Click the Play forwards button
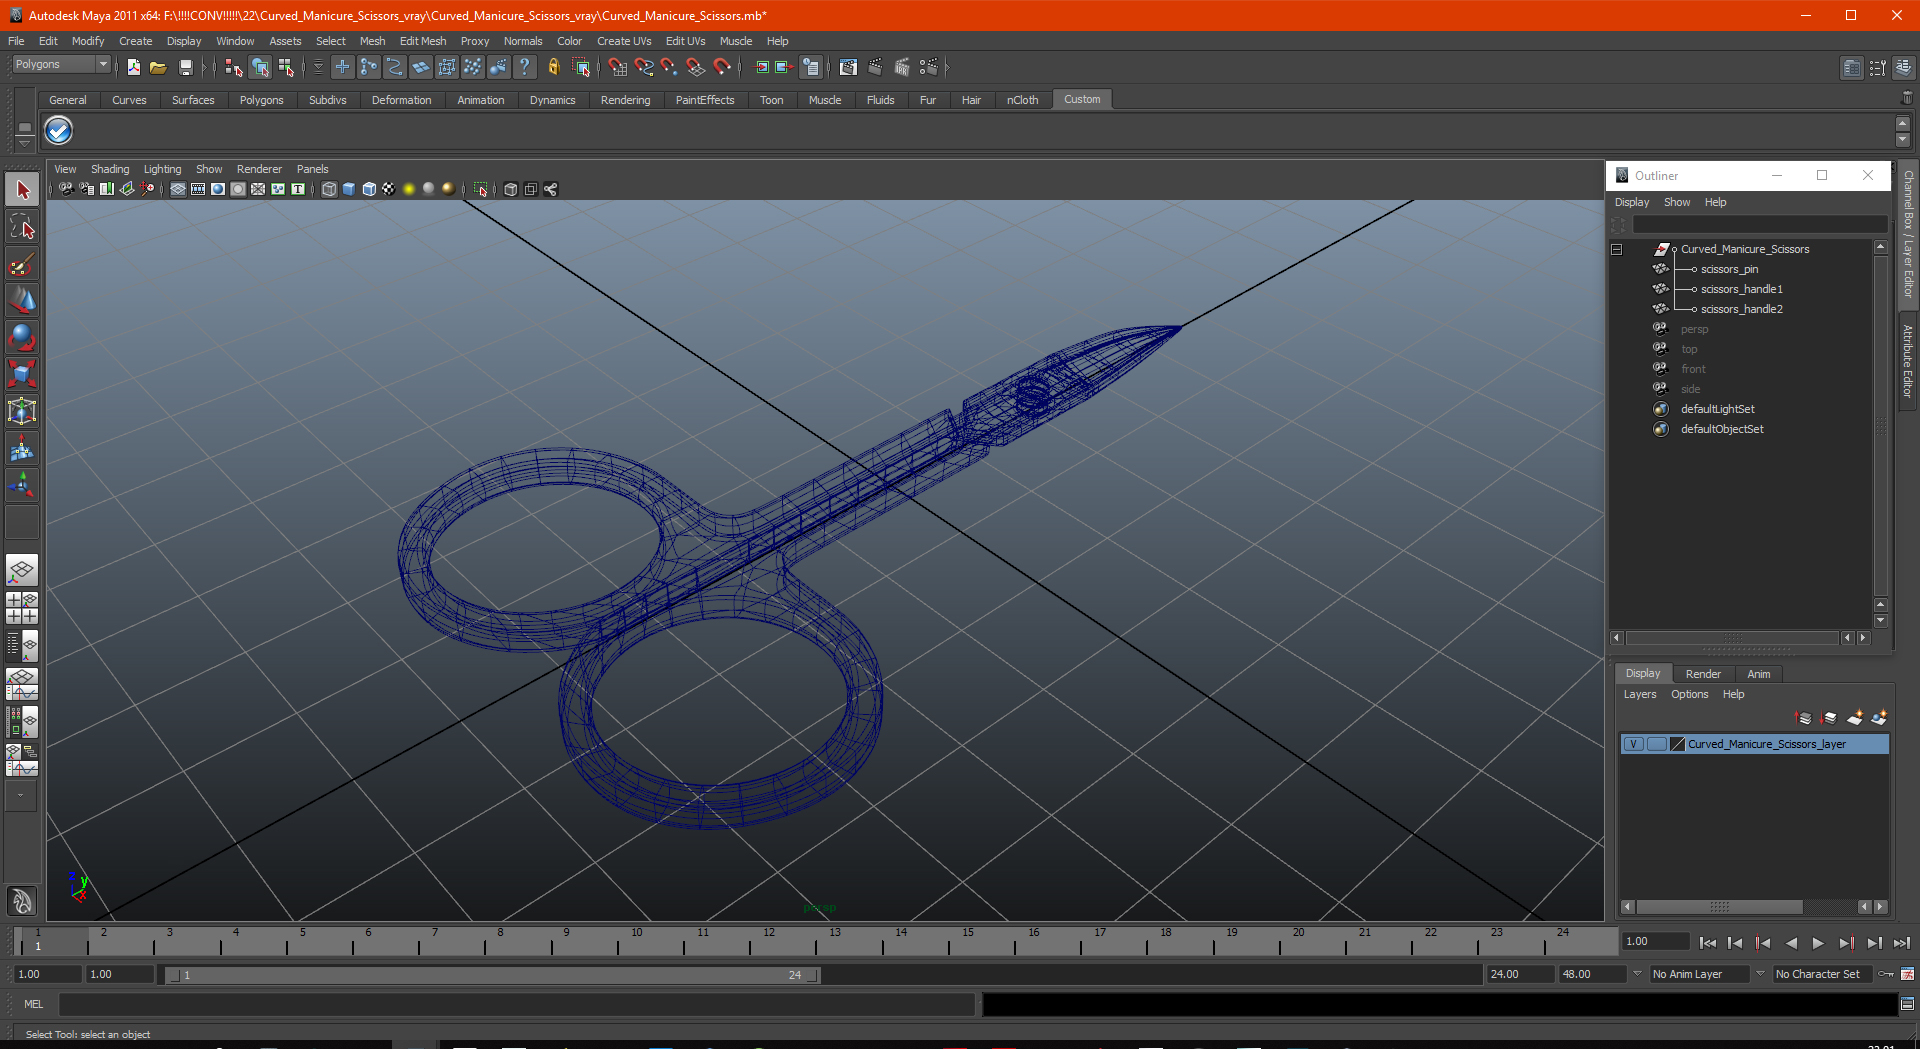The height and width of the screenshot is (1049, 1920). 1818,942
